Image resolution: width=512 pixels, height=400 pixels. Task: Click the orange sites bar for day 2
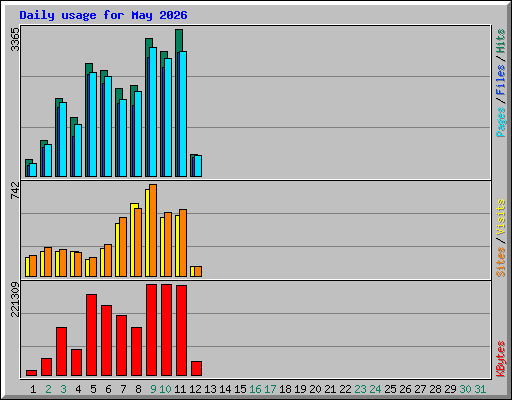click(48, 262)
